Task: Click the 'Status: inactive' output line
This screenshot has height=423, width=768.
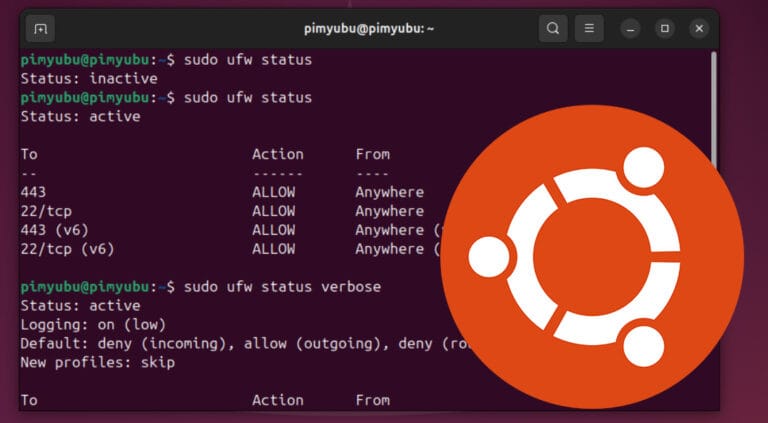Action: point(88,79)
